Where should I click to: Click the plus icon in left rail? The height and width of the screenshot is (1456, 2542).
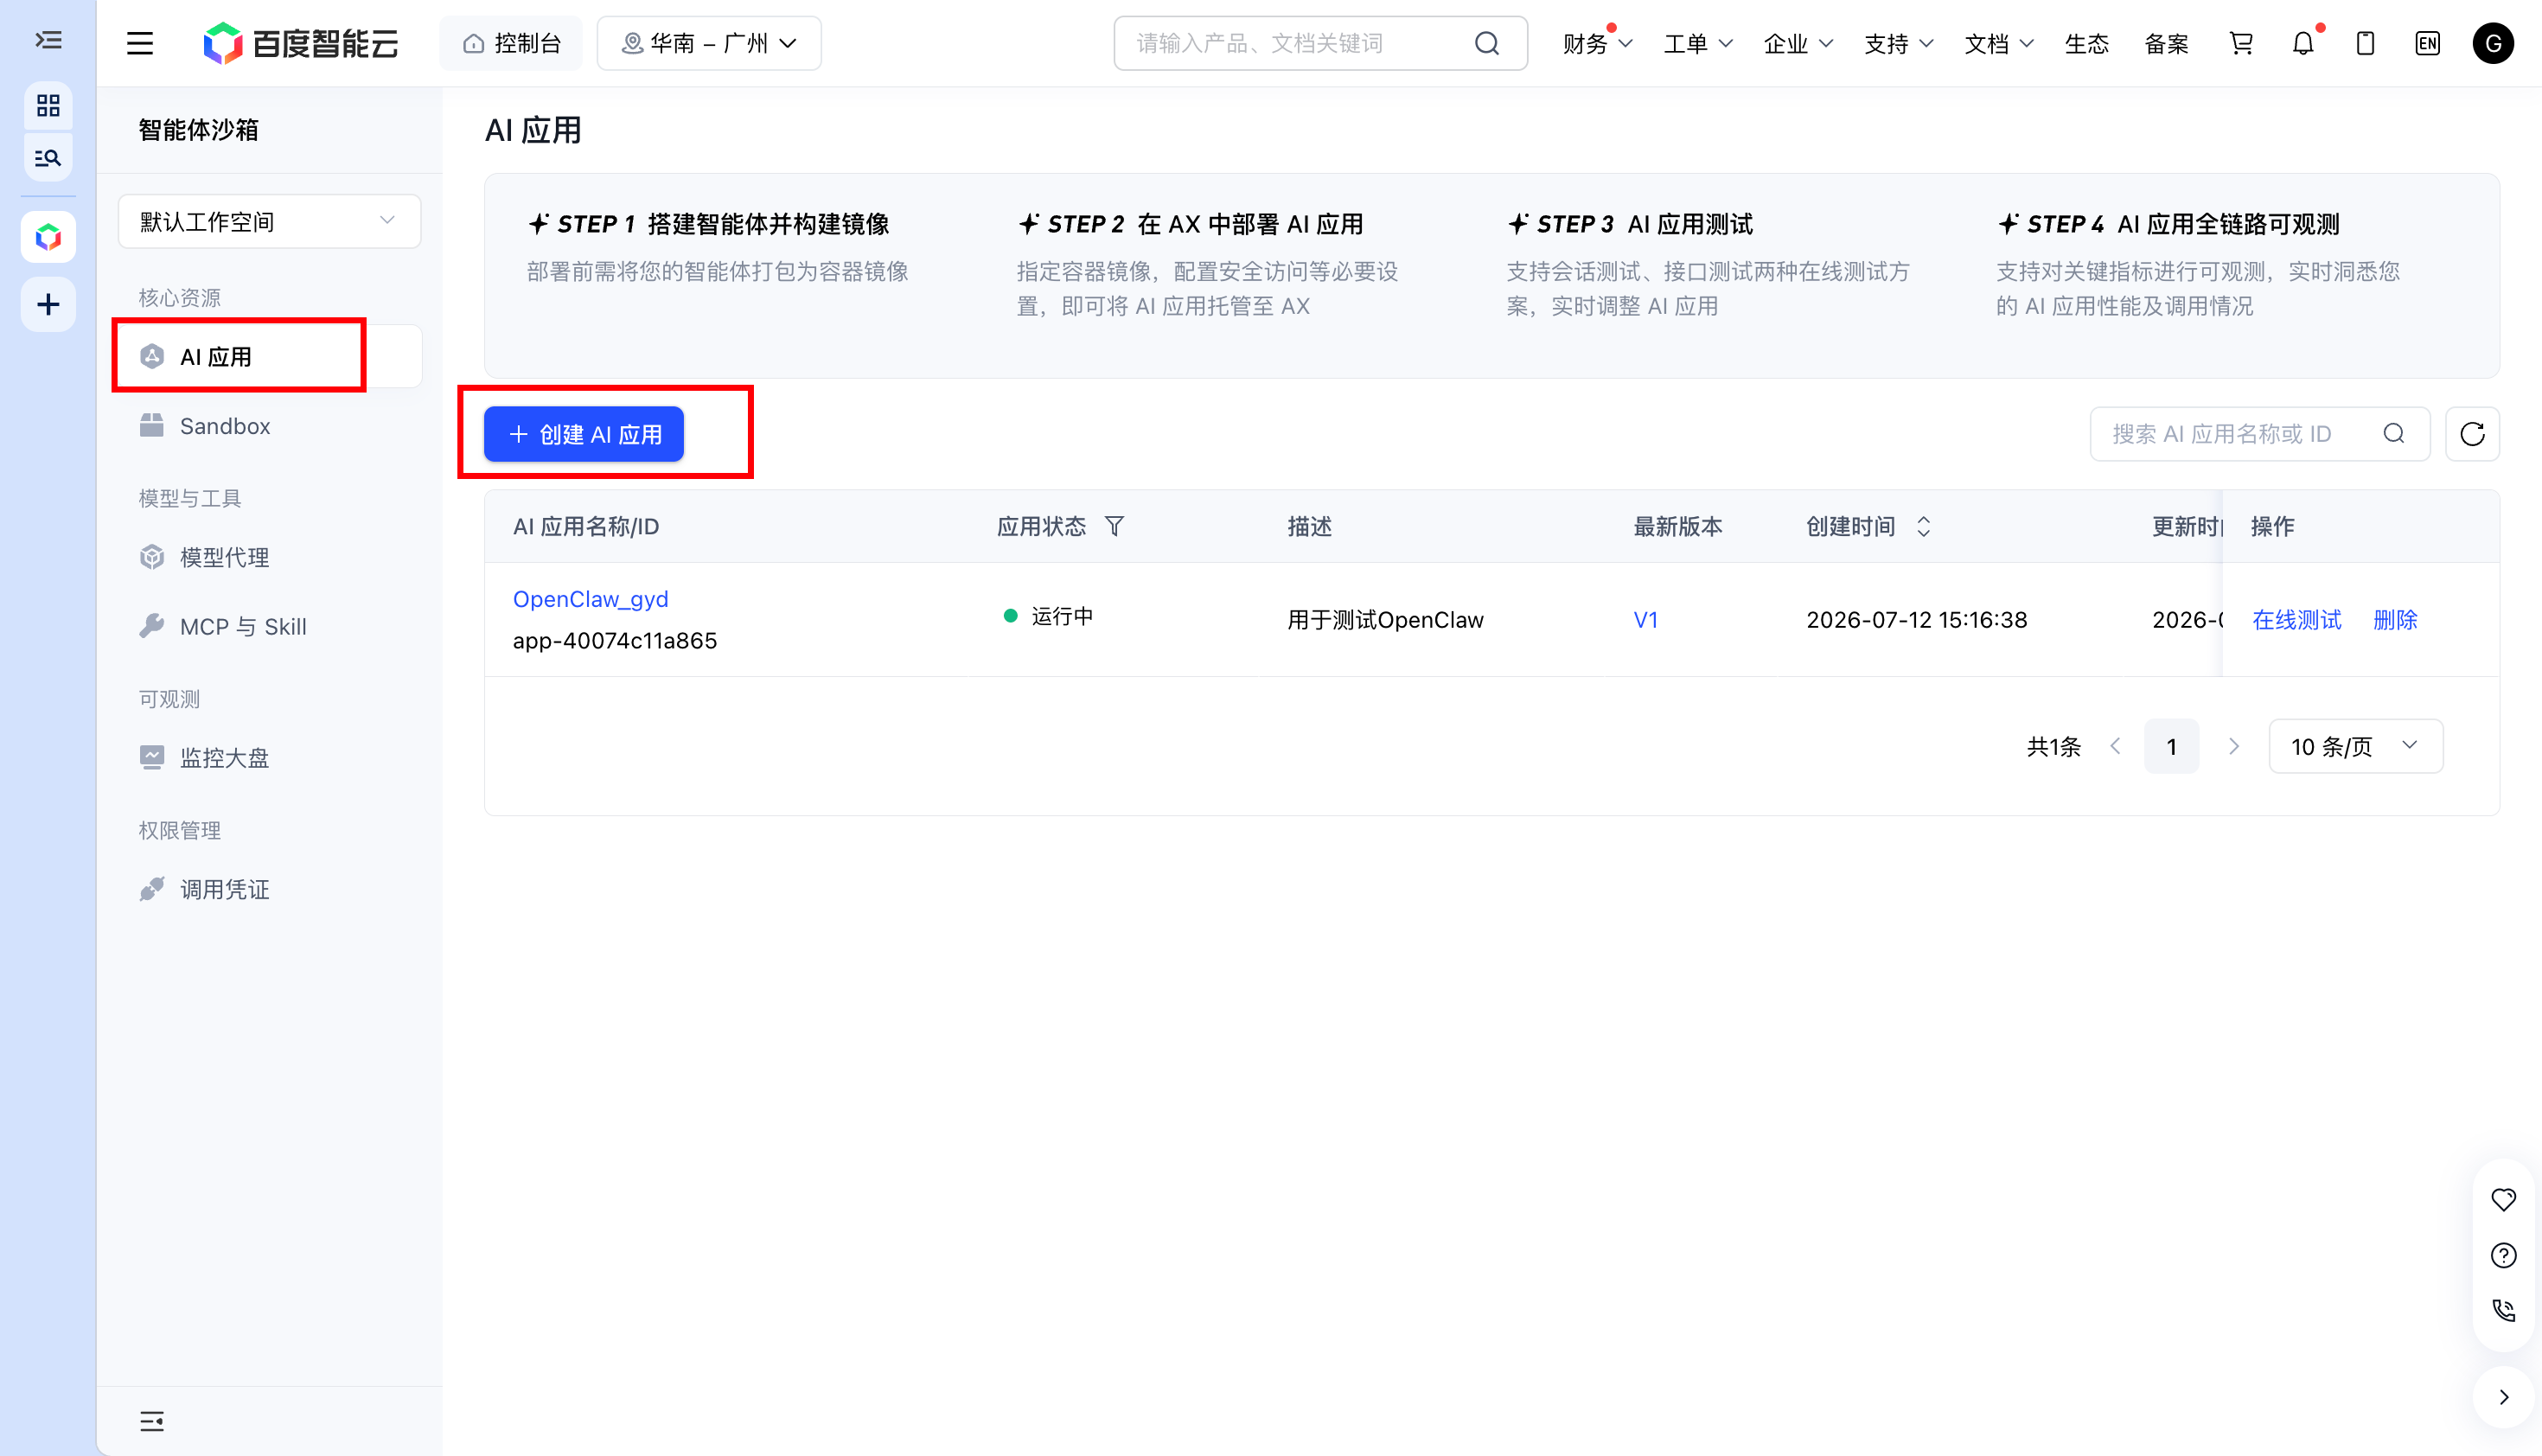coord(48,304)
